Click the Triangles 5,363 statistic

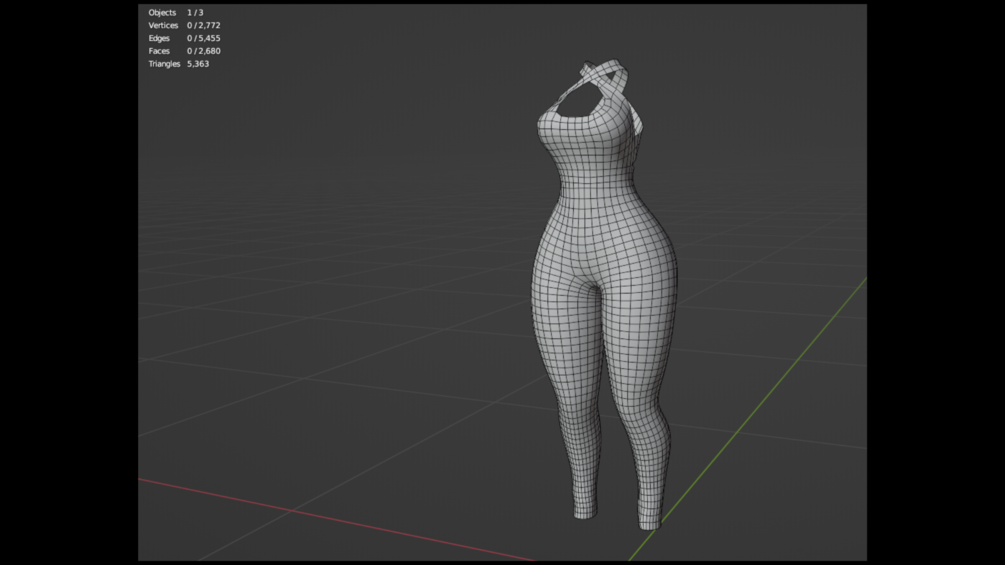pyautogui.click(x=178, y=64)
